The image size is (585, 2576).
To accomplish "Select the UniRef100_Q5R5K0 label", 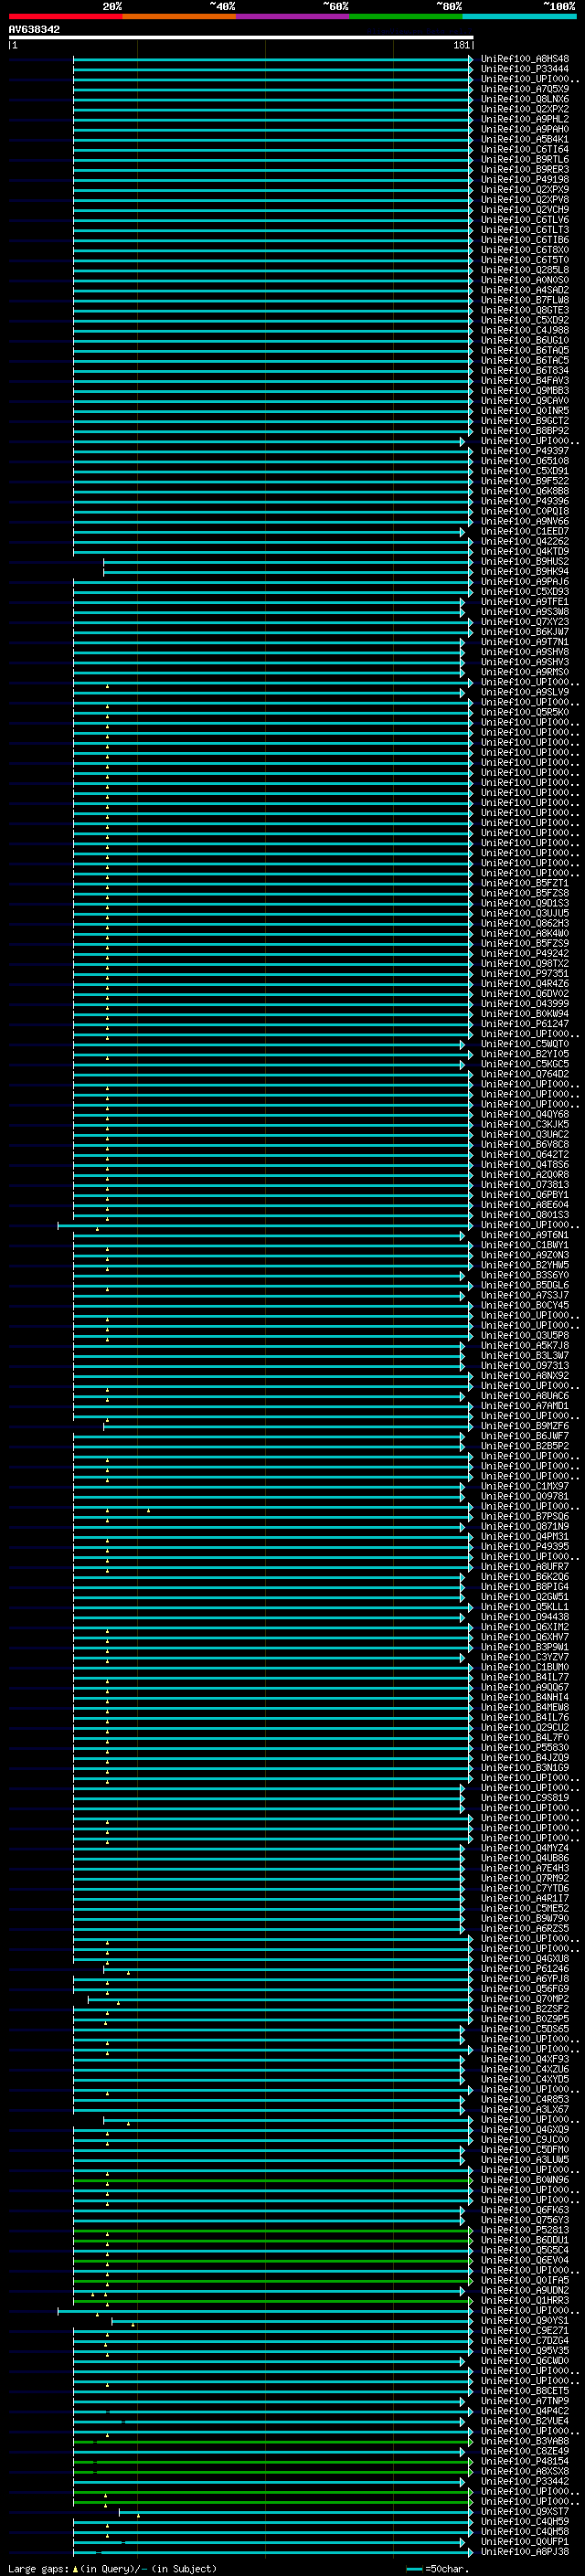I will pos(525,712).
